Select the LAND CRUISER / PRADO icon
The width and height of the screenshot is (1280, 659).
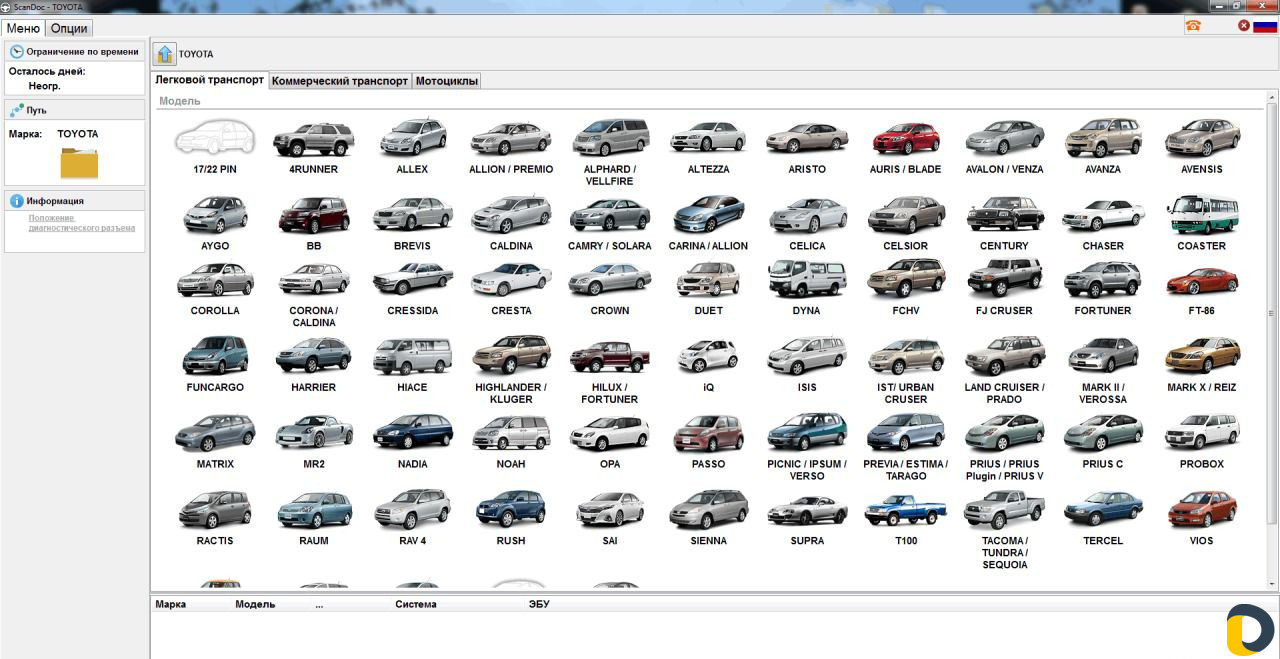coord(1004,356)
